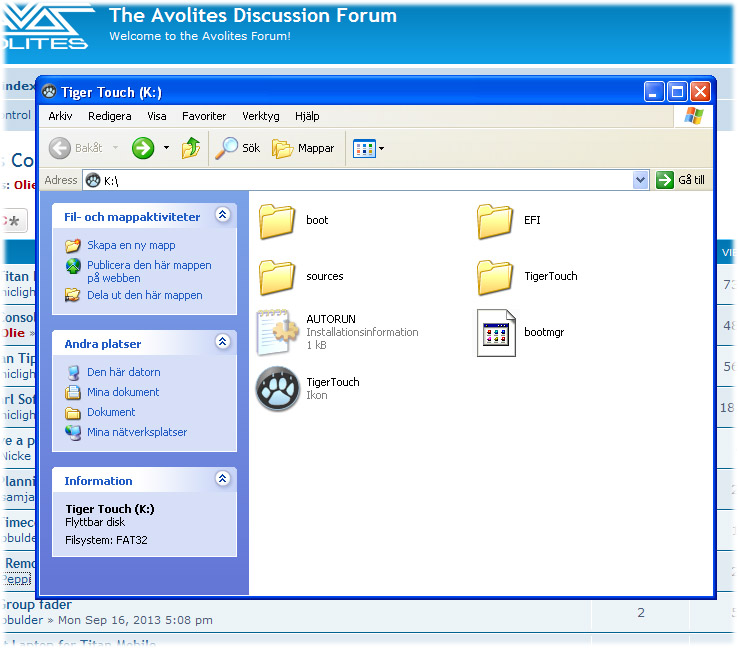Open the Views dropdown arrow
738x648 pixels.
point(382,149)
